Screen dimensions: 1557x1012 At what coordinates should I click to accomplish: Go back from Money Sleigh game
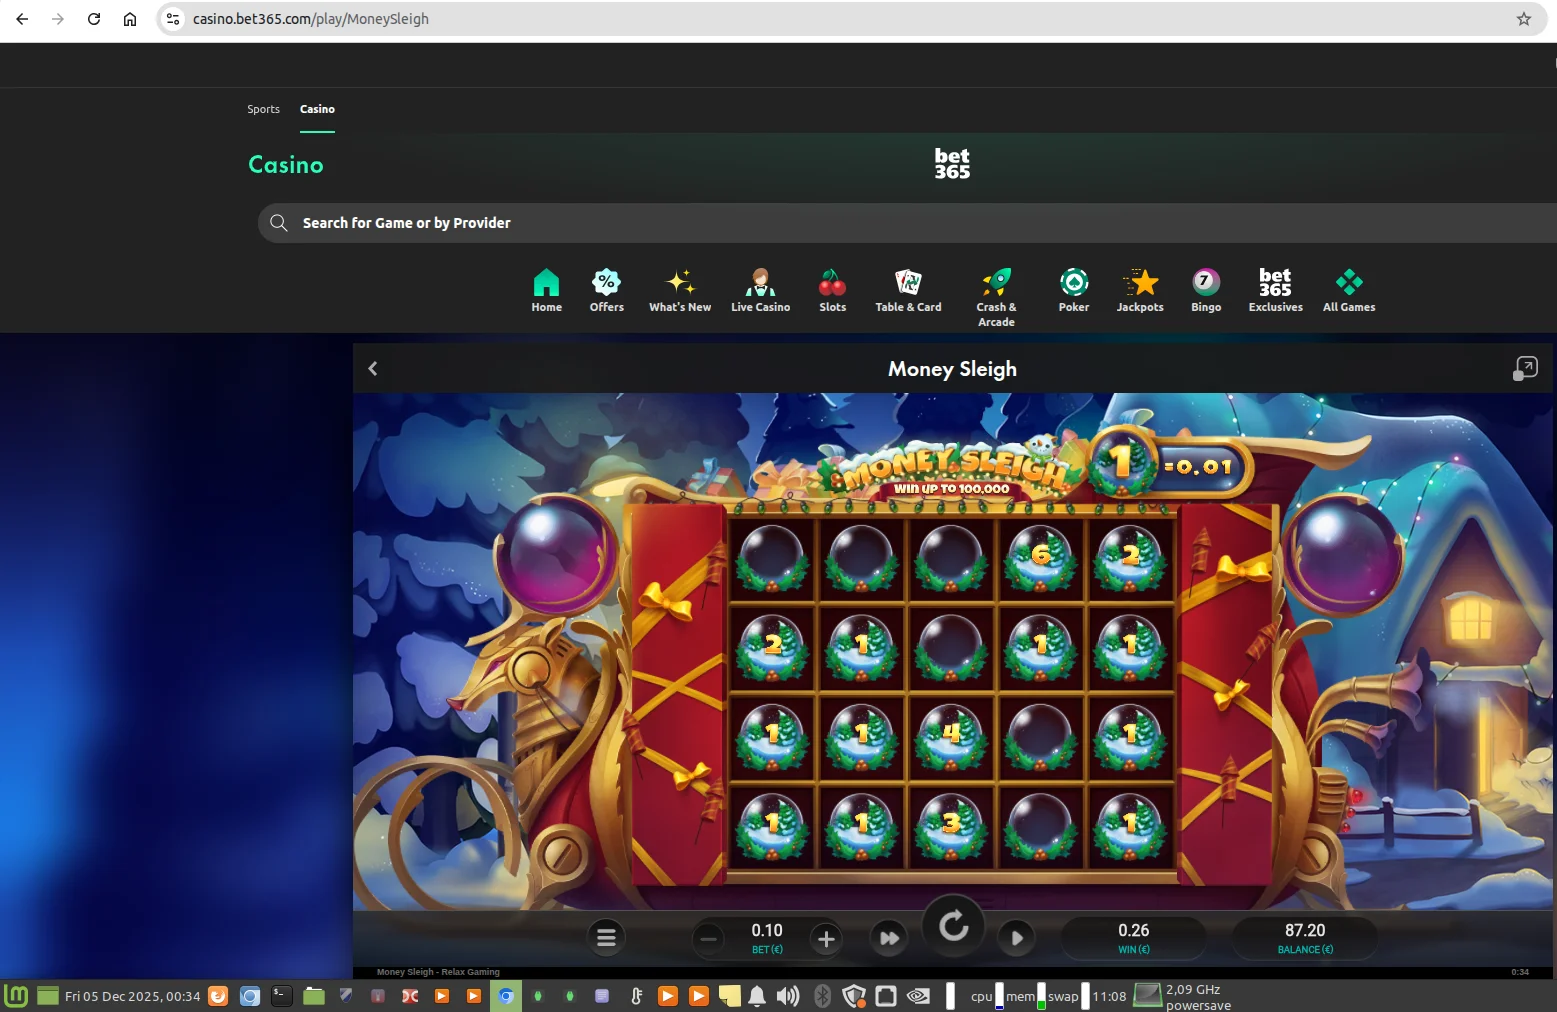pos(373,369)
